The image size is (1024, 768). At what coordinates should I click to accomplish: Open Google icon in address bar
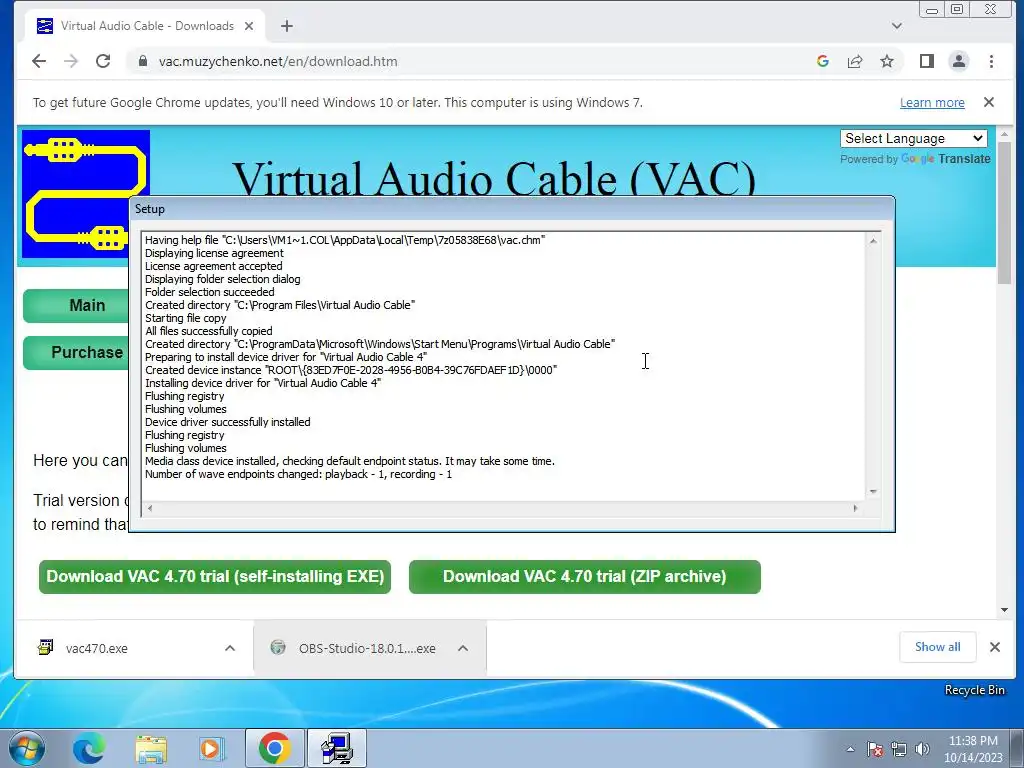pyautogui.click(x=823, y=61)
